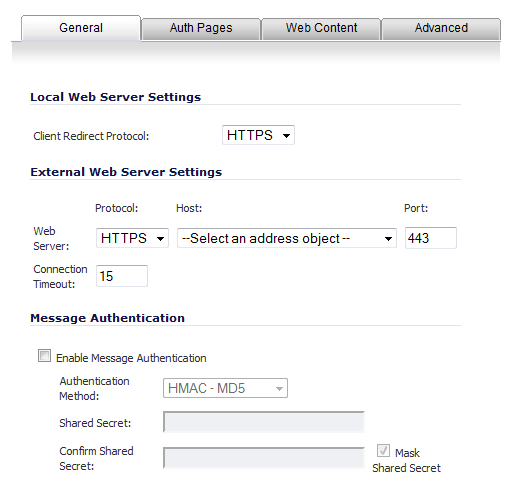509x488 pixels.
Task: Expand the Host address object dropdown
Action: click(287, 238)
